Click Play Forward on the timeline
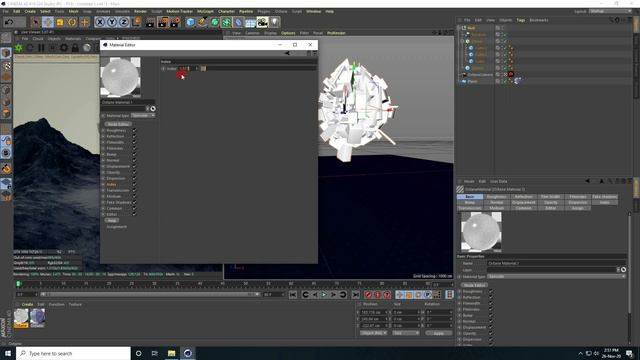Screen dimensions: 640x360 click(324, 294)
